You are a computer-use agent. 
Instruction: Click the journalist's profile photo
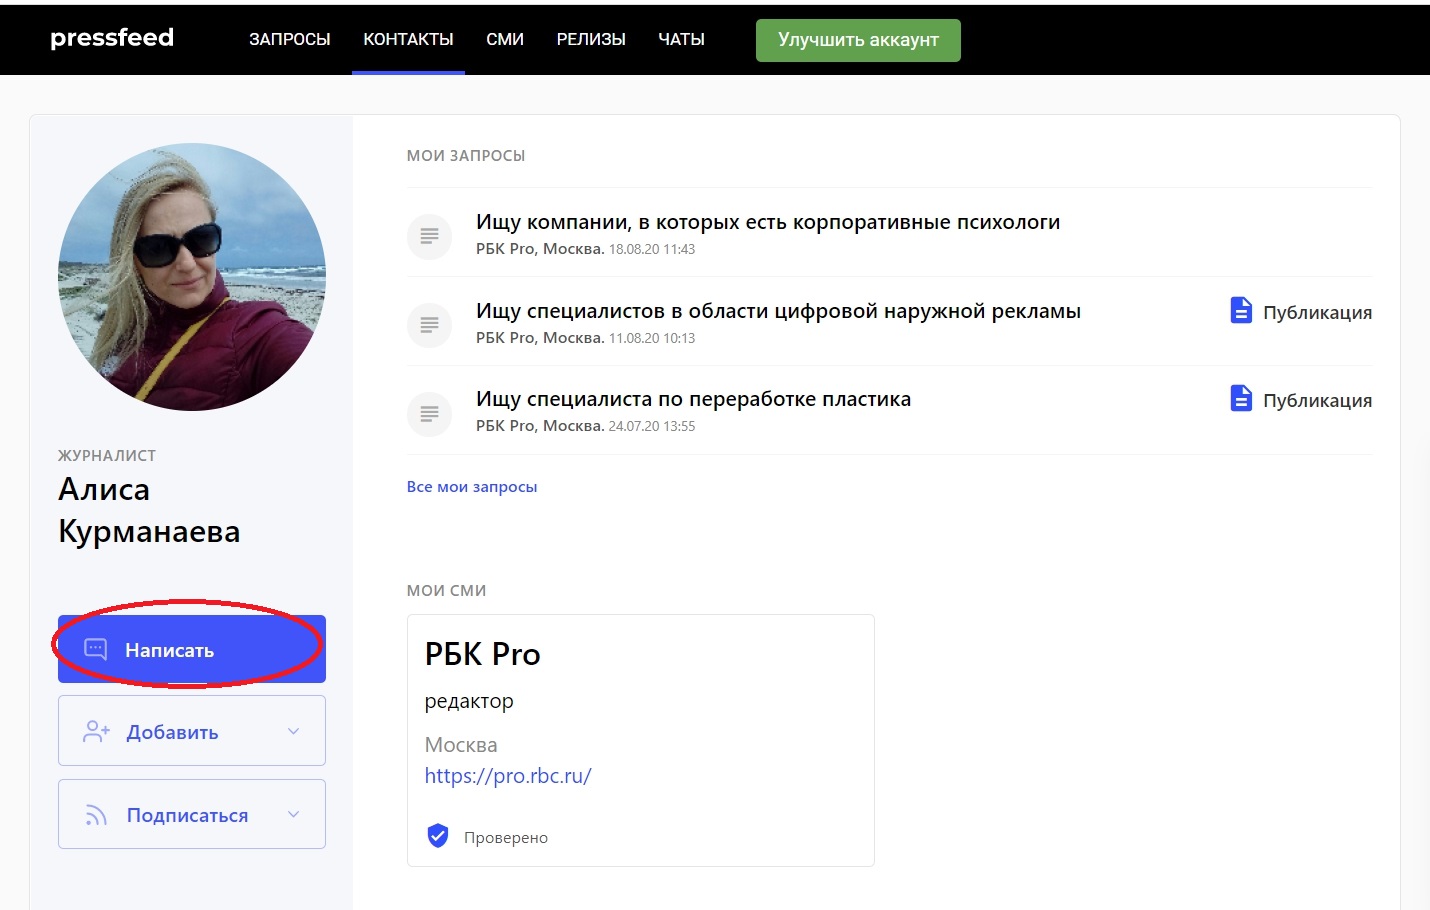(192, 277)
